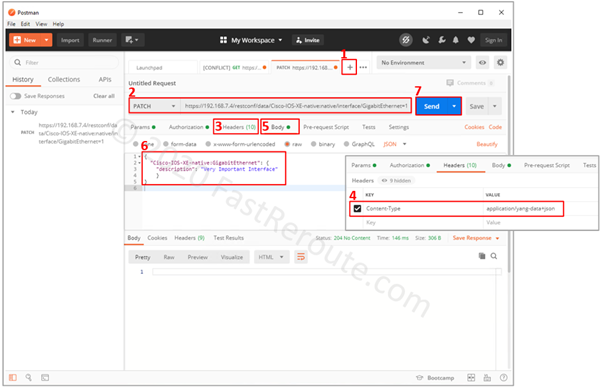
Task: Click the sync status icon
Action: coord(405,40)
